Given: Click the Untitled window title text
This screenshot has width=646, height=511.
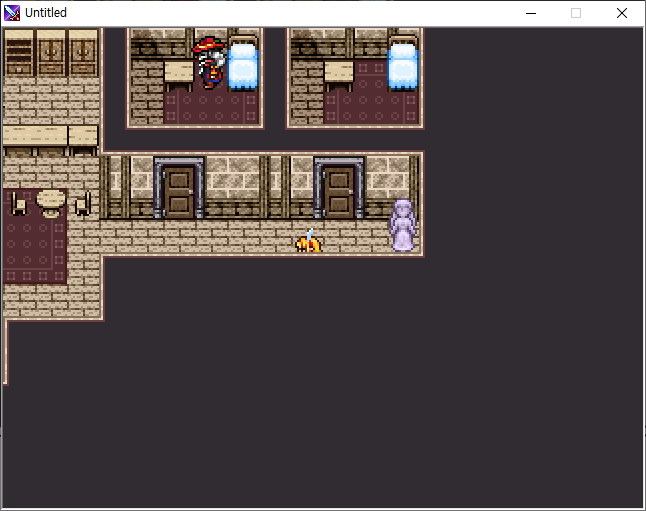Looking at the screenshot, I should [46, 13].
